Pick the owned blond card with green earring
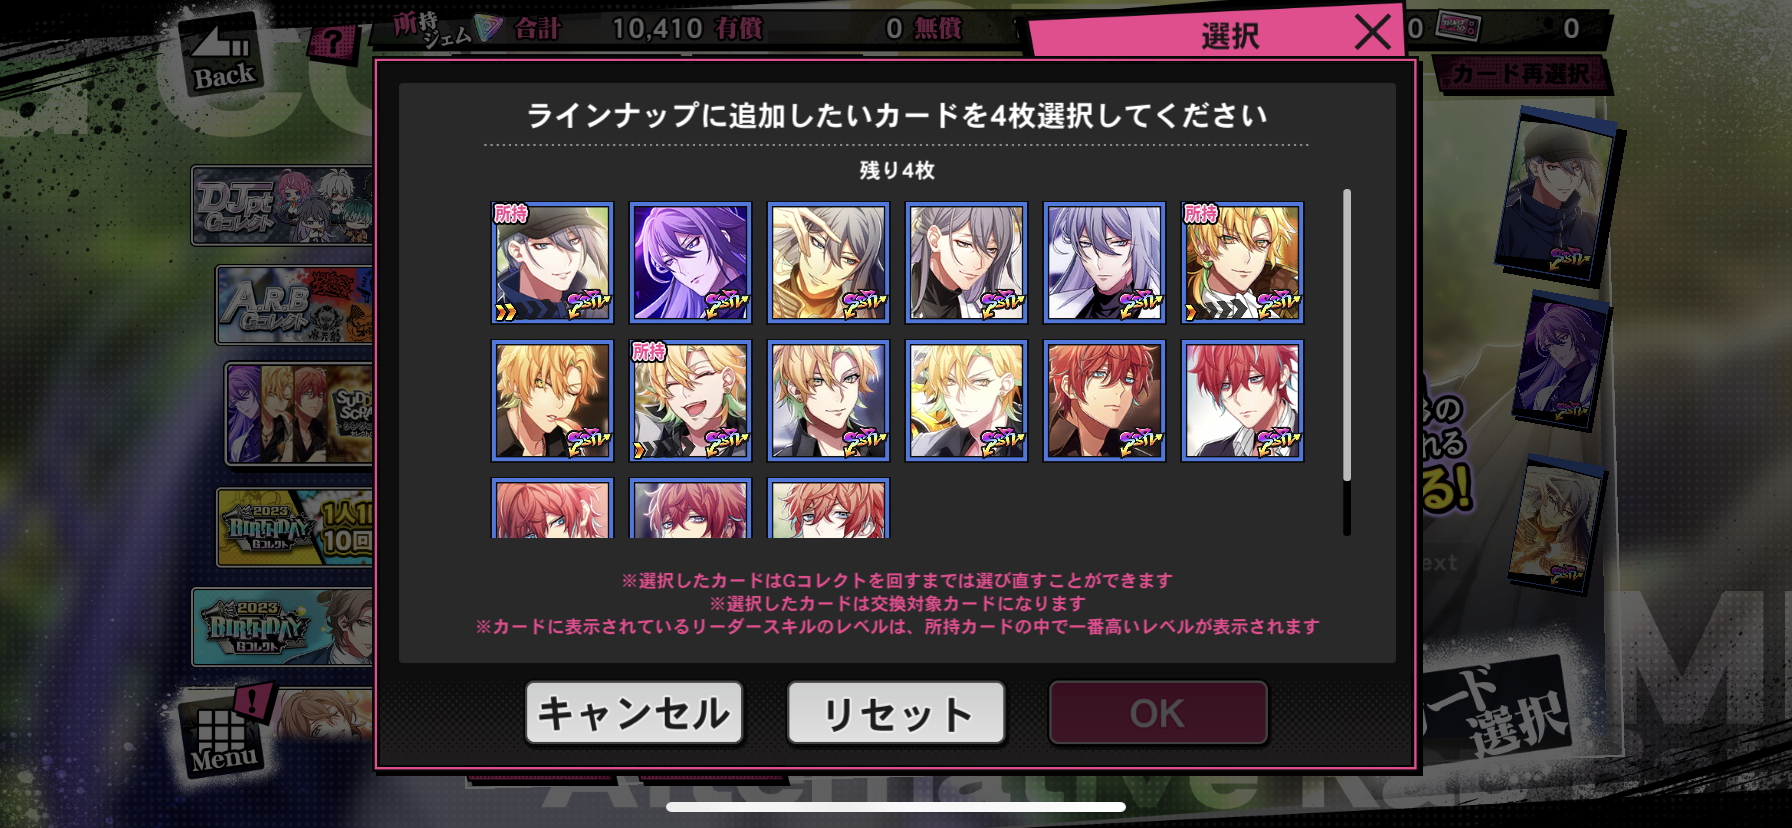Screen dimensions: 1792x828 pyautogui.click(x=1242, y=263)
